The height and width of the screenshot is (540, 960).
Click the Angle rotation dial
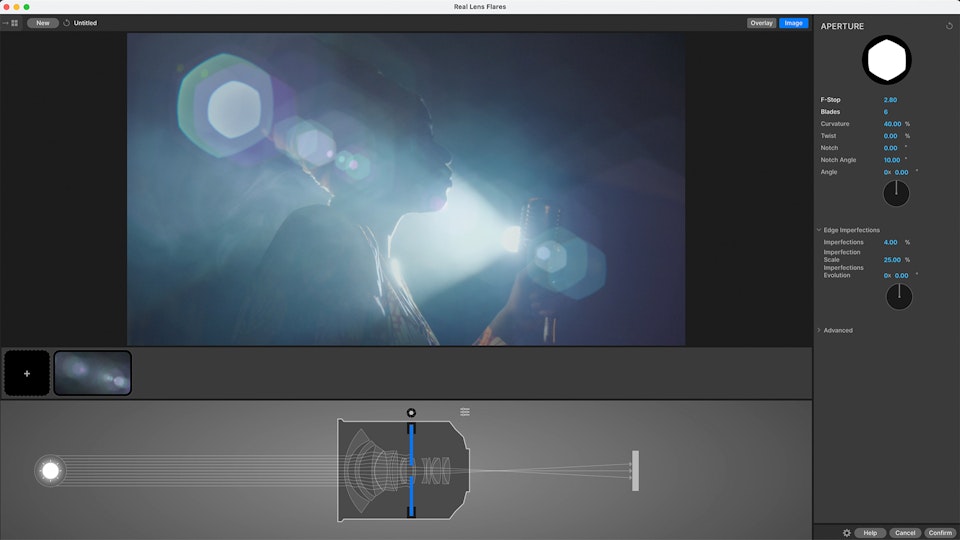tap(896, 194)
